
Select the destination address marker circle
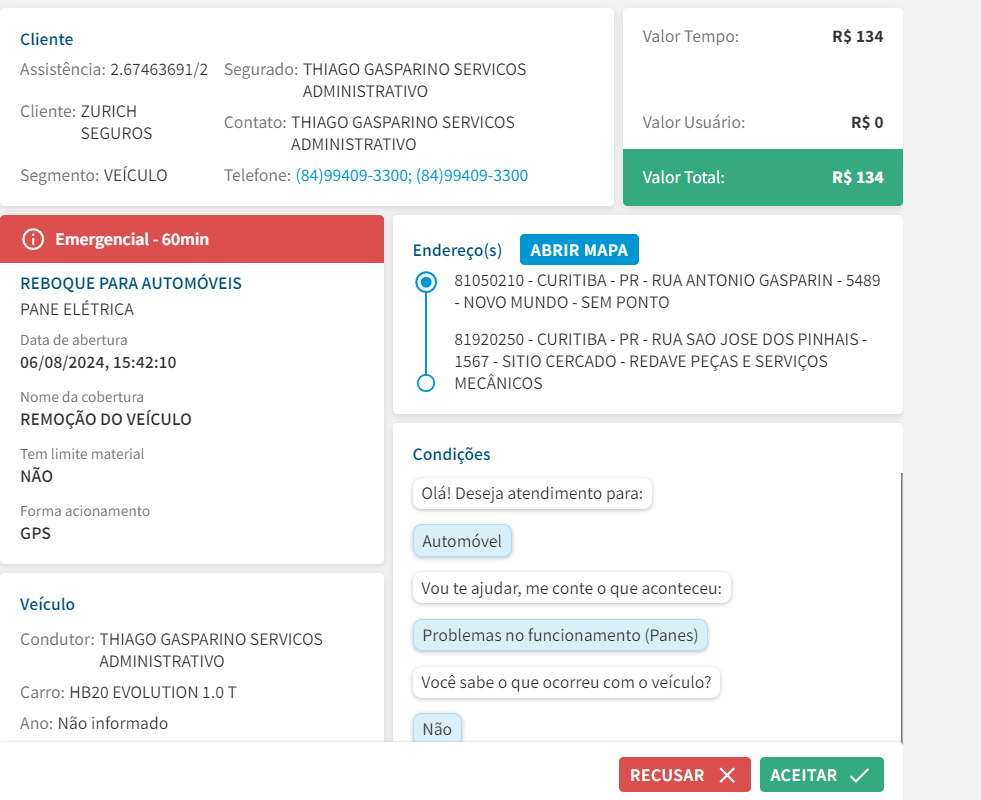[426, 383]
